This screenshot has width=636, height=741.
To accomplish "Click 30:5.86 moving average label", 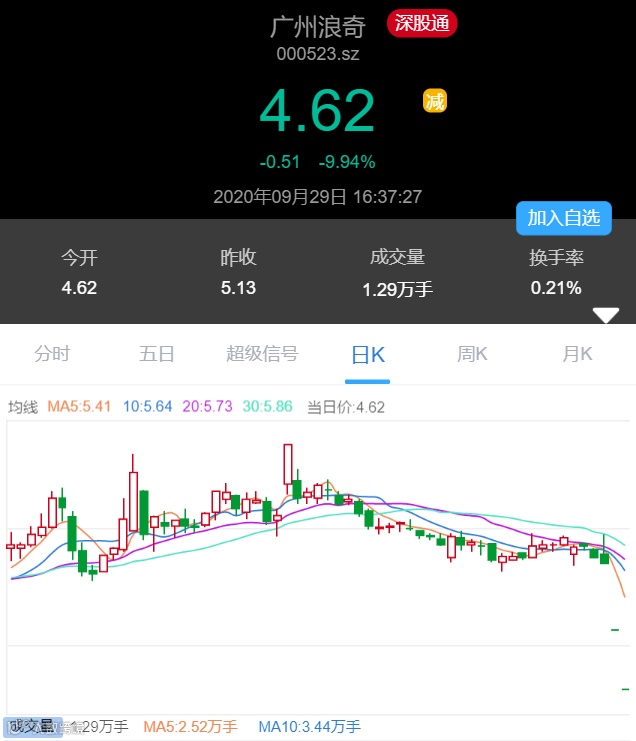I will click(x=267, y=406).
